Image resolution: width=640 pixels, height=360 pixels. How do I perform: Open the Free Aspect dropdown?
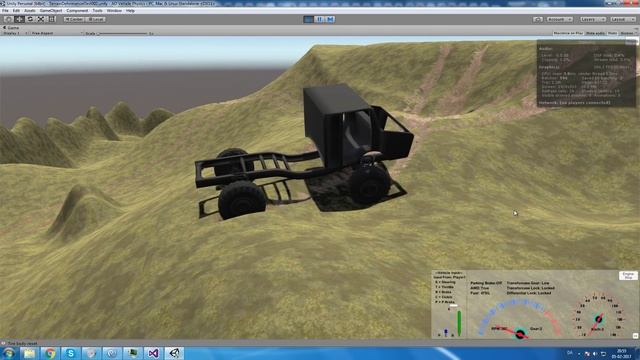56,33
